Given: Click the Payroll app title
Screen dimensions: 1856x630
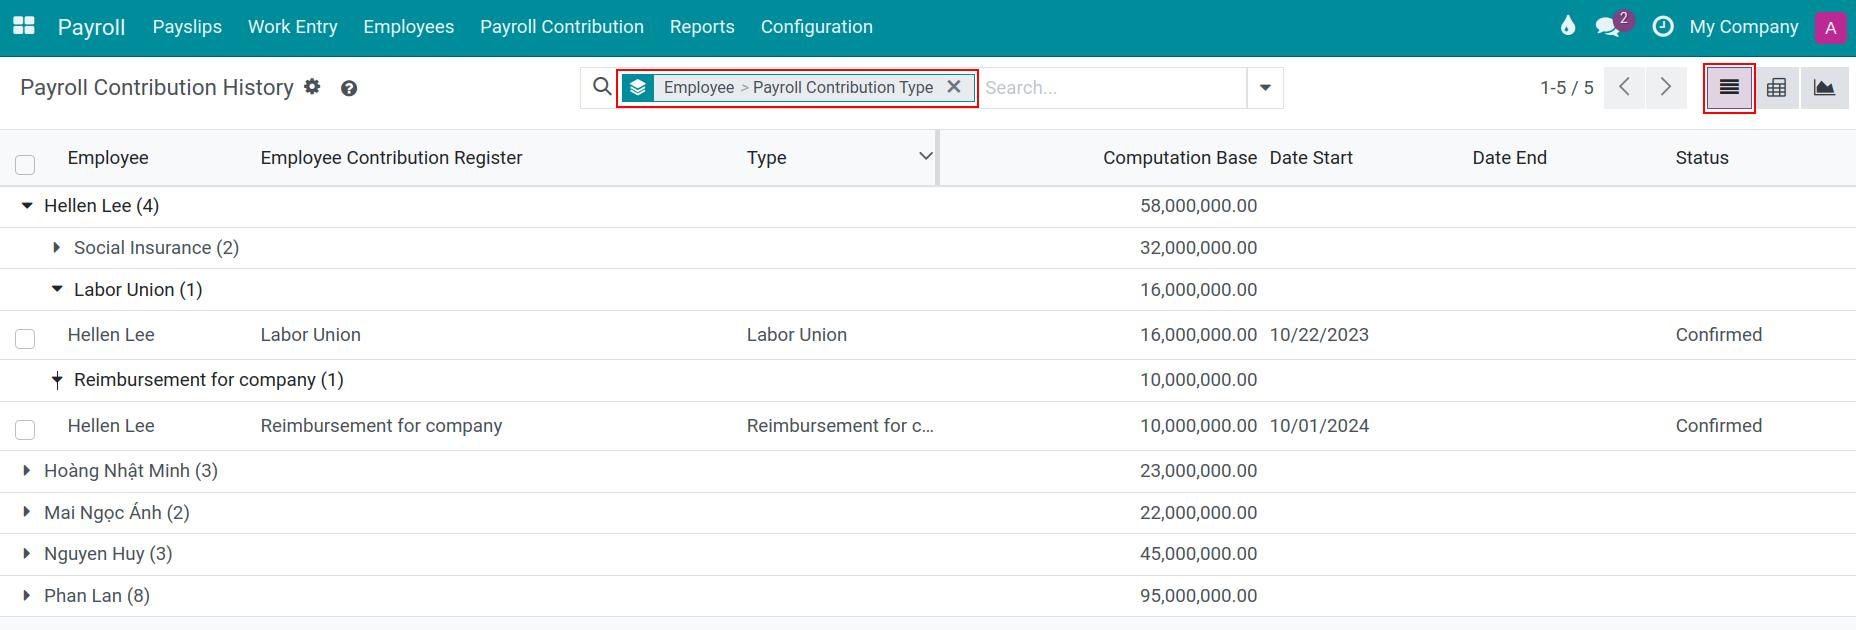Looking at the screenshot, I should pos(91,27).
